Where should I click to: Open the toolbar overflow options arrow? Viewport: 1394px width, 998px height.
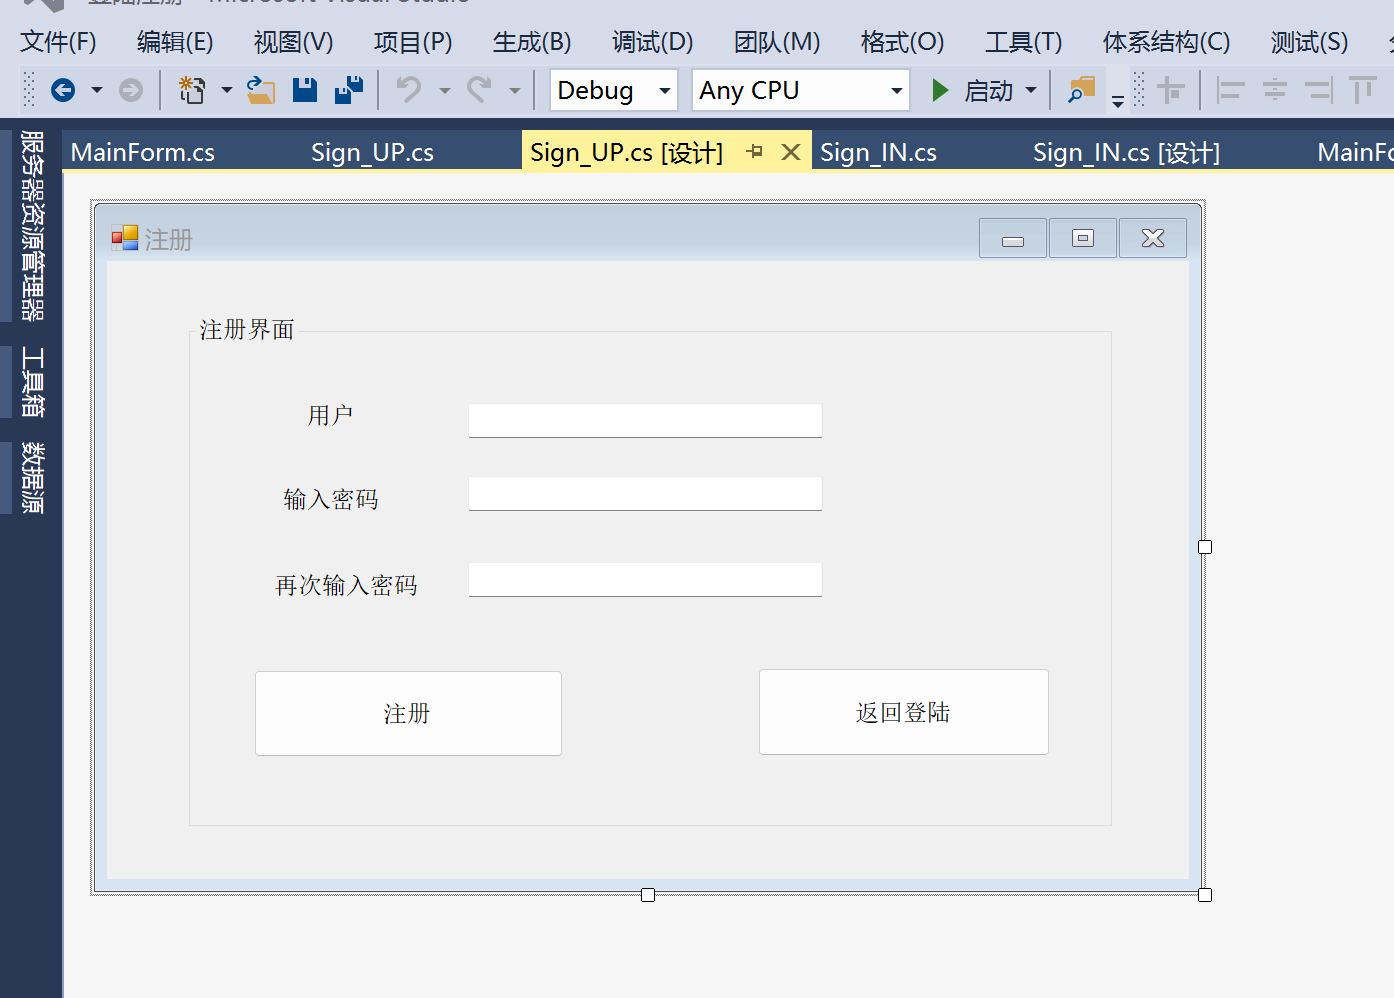click(1118, 99)
